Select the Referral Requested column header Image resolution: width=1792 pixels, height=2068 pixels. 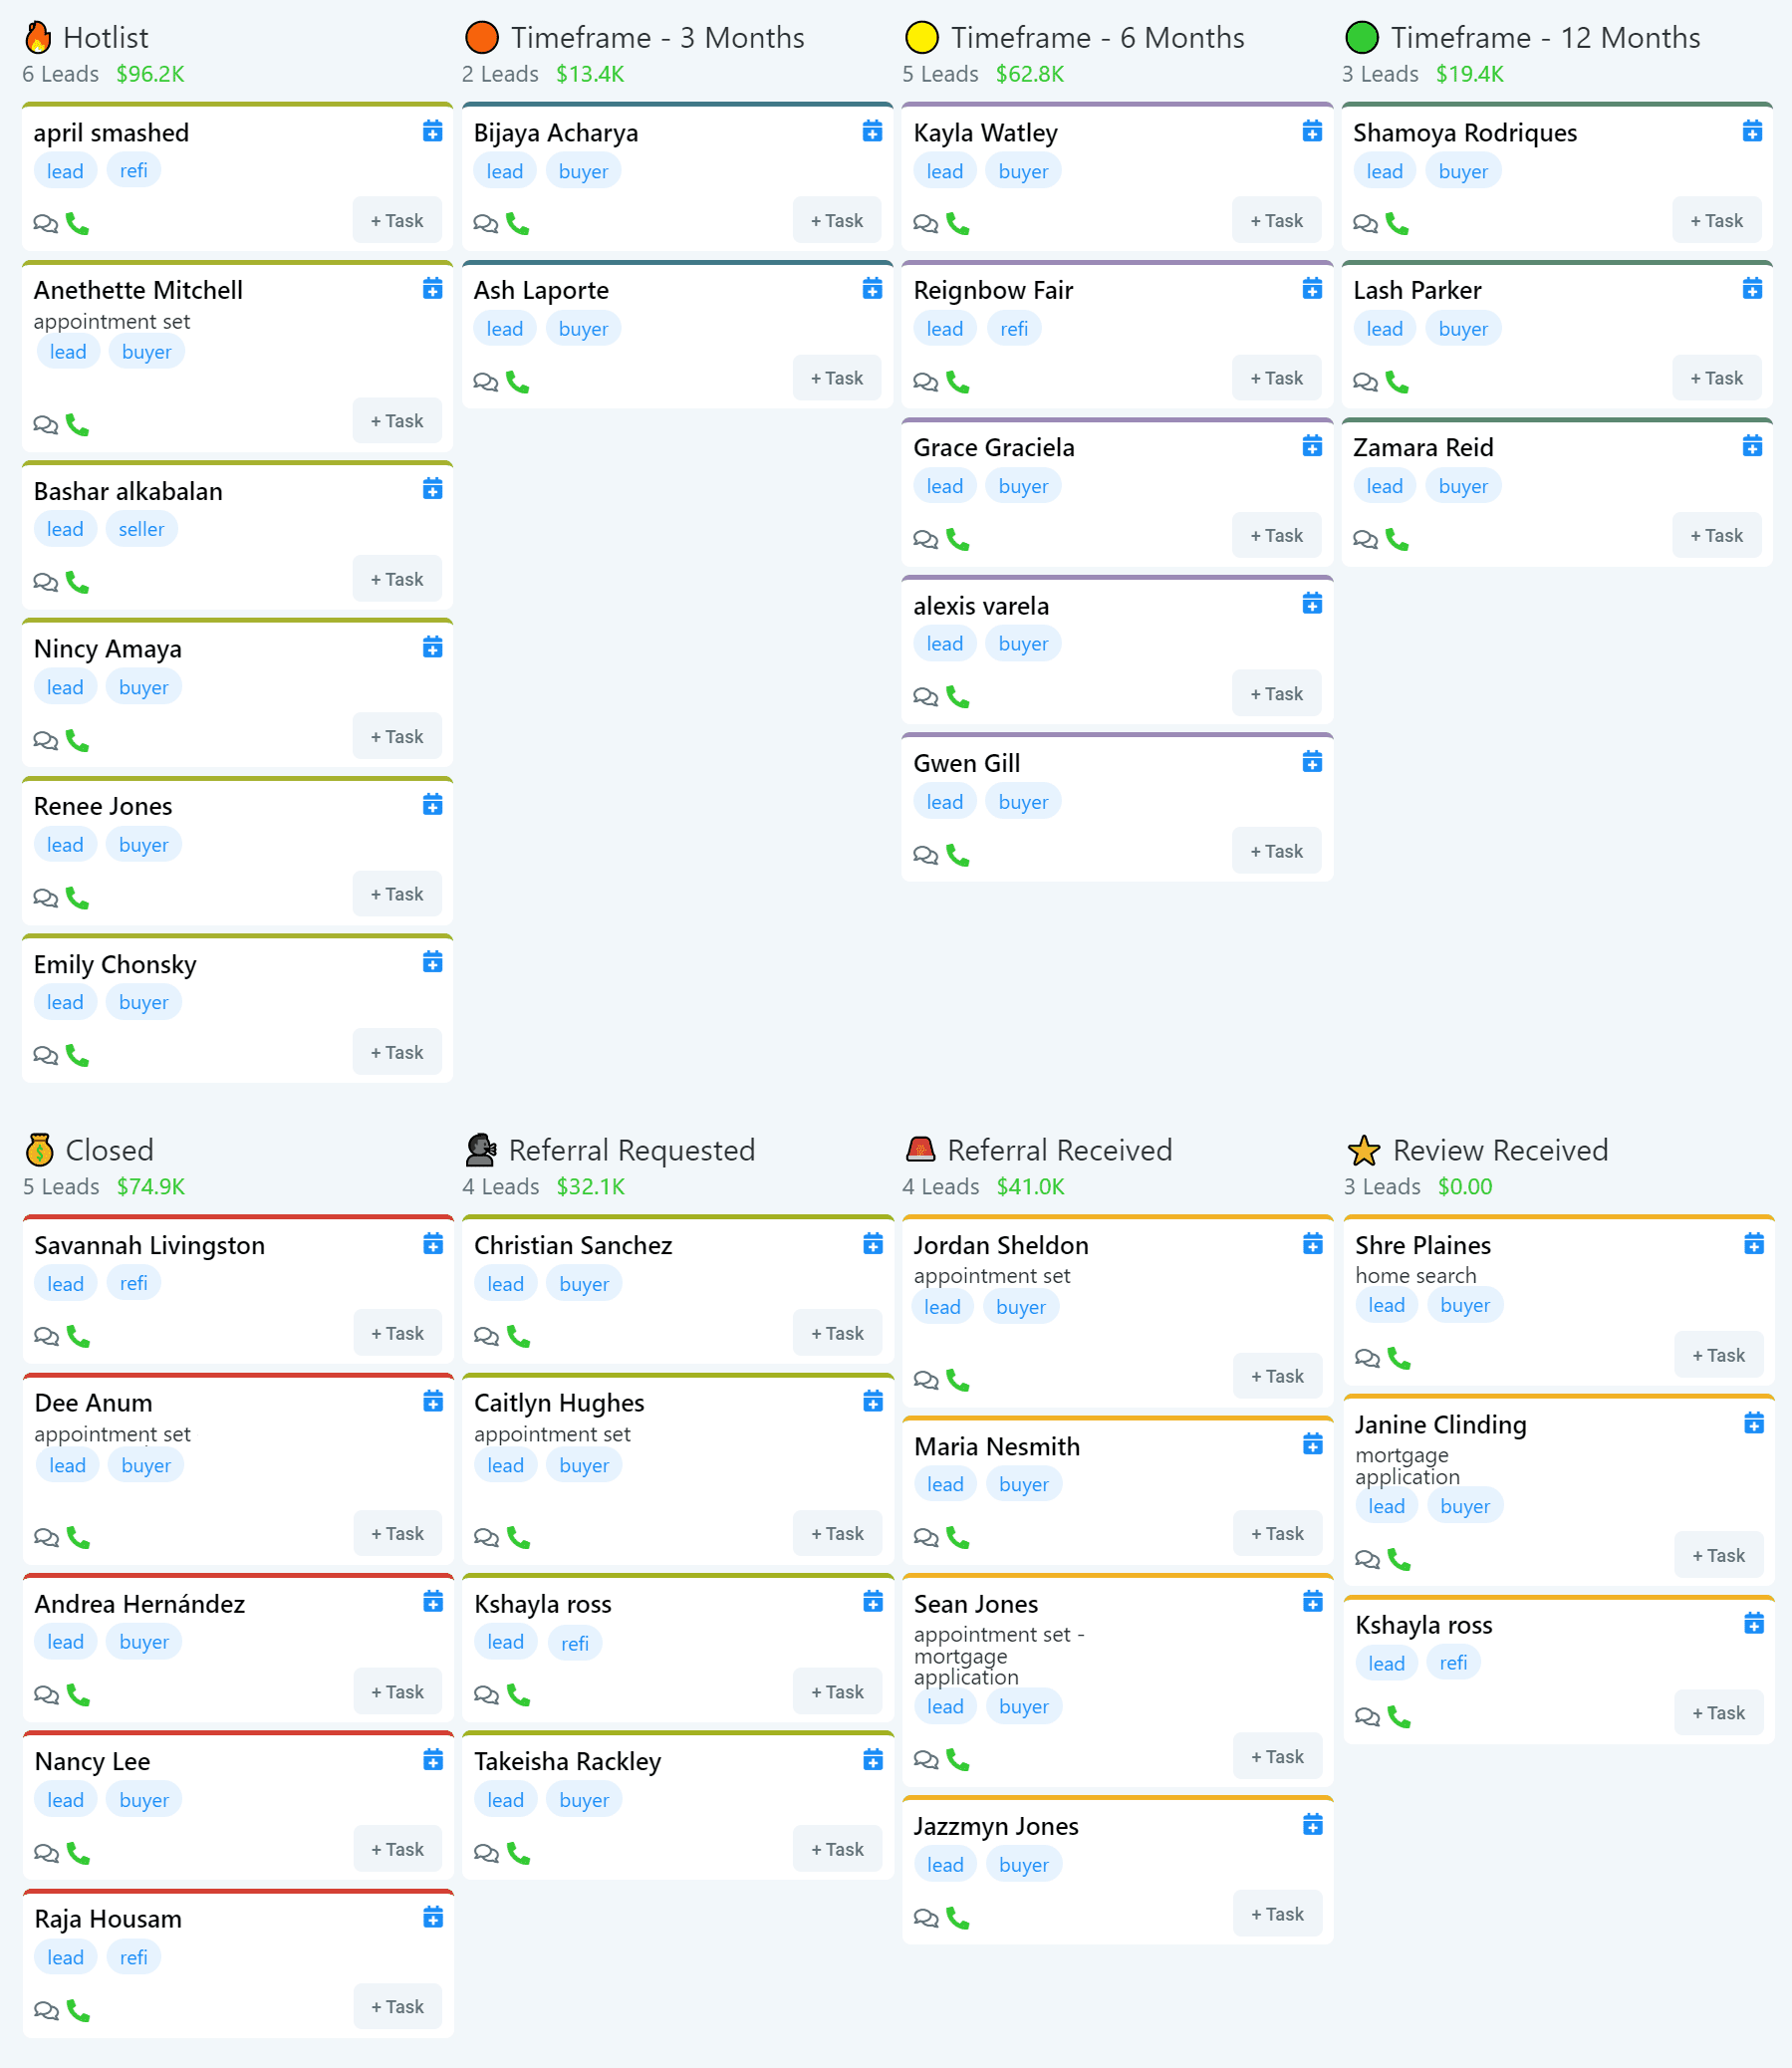click(x=631, y=1151)
